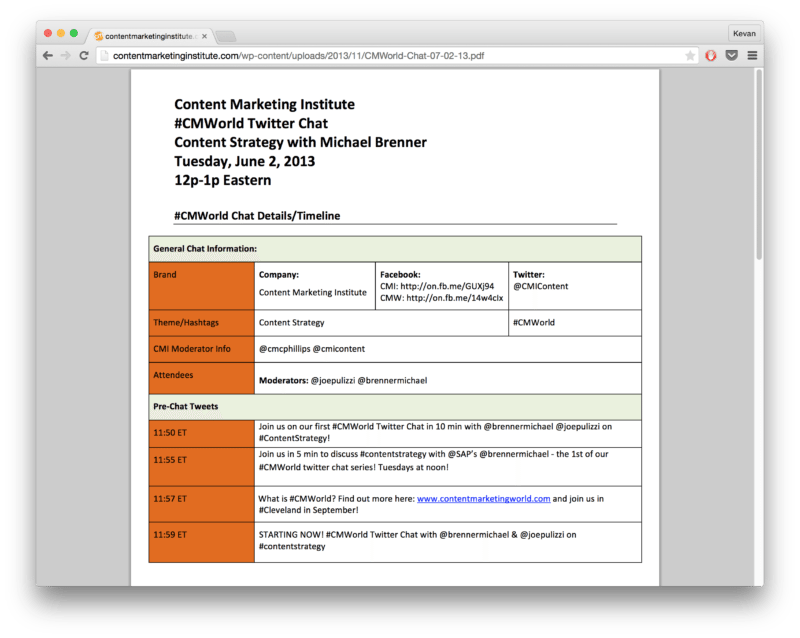Screen dimensions: 800x638
Task: Go back to the previous page
Action: click(48, 56)
